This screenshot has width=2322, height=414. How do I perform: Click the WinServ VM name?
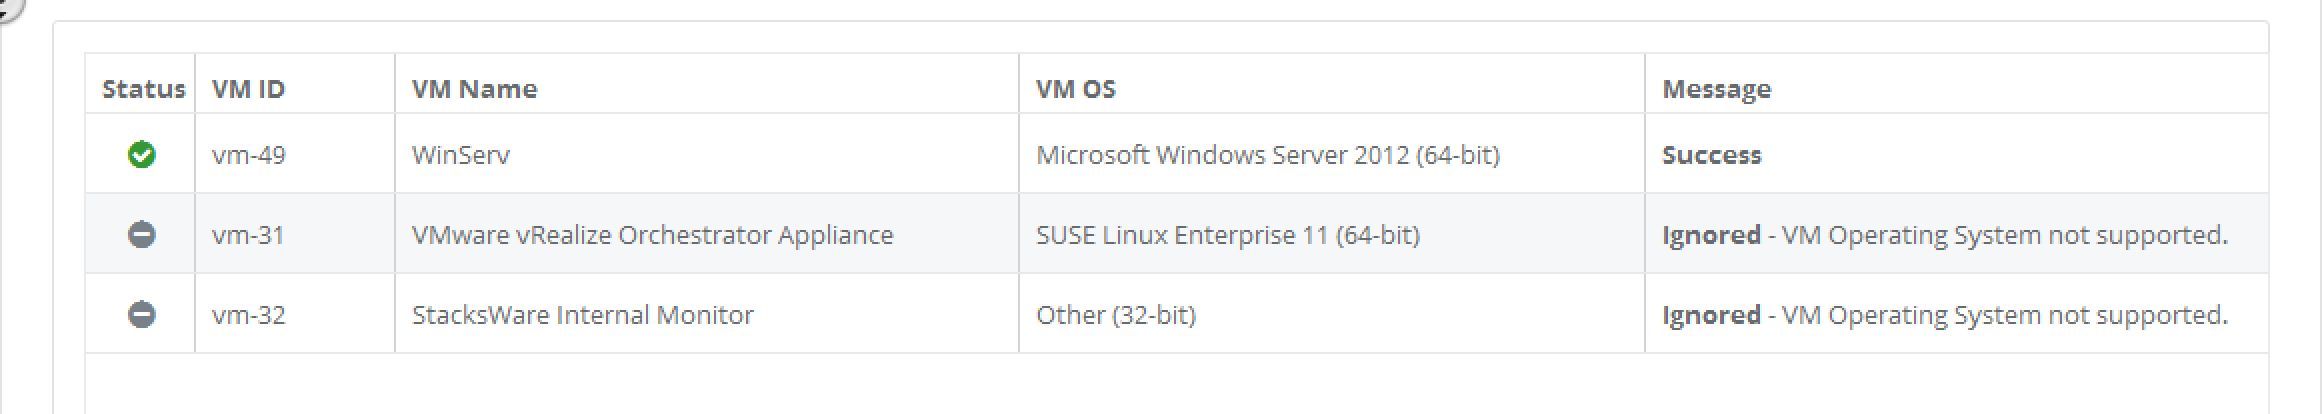(460, 155)
